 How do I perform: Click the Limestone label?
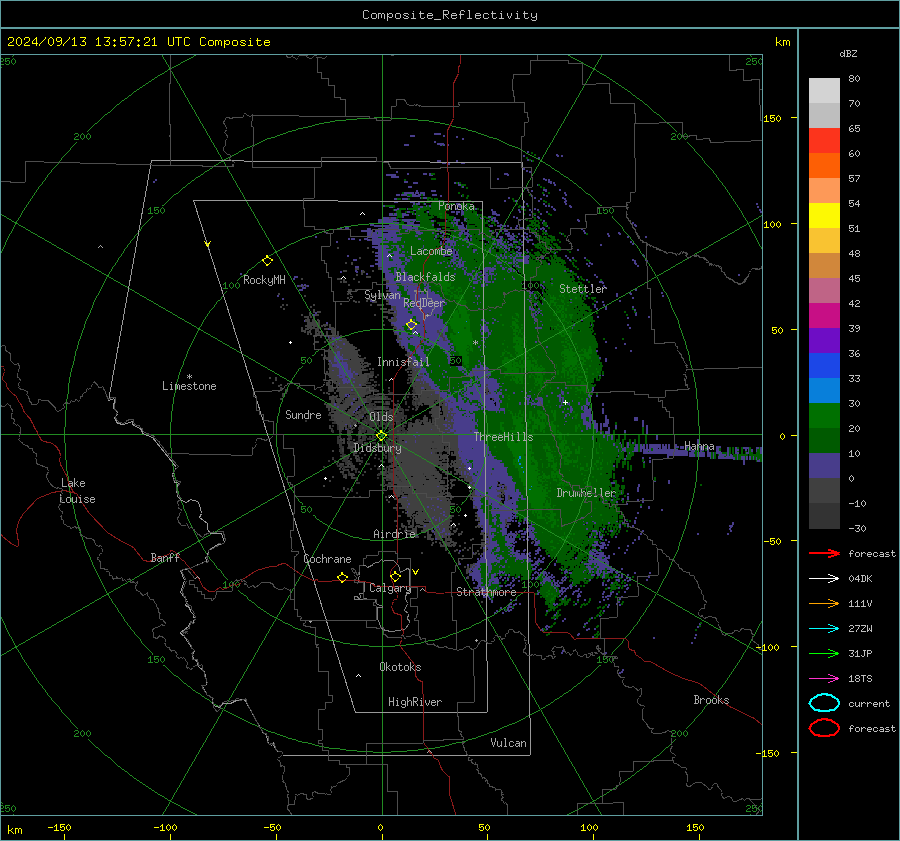pyautogui.click(x=189, y=386)
